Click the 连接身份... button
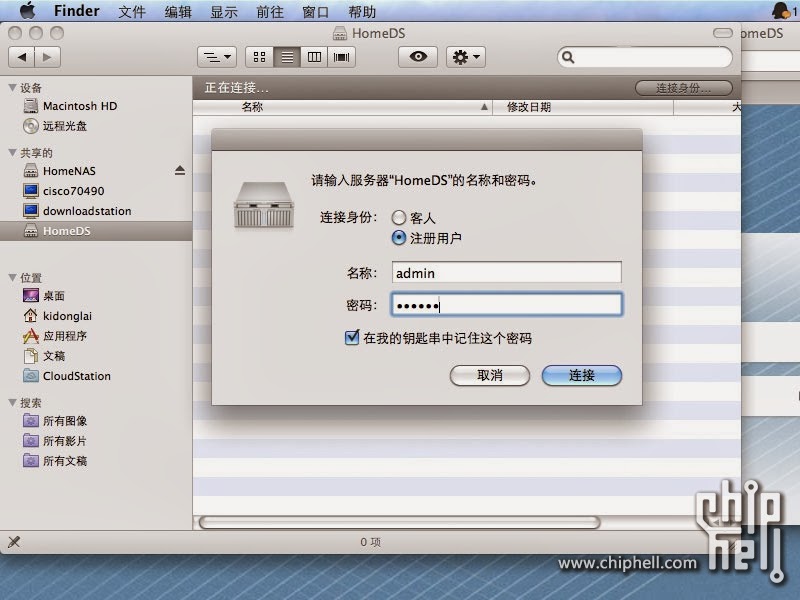The height and width of the screenshot is (600, 800). (684, 88)
